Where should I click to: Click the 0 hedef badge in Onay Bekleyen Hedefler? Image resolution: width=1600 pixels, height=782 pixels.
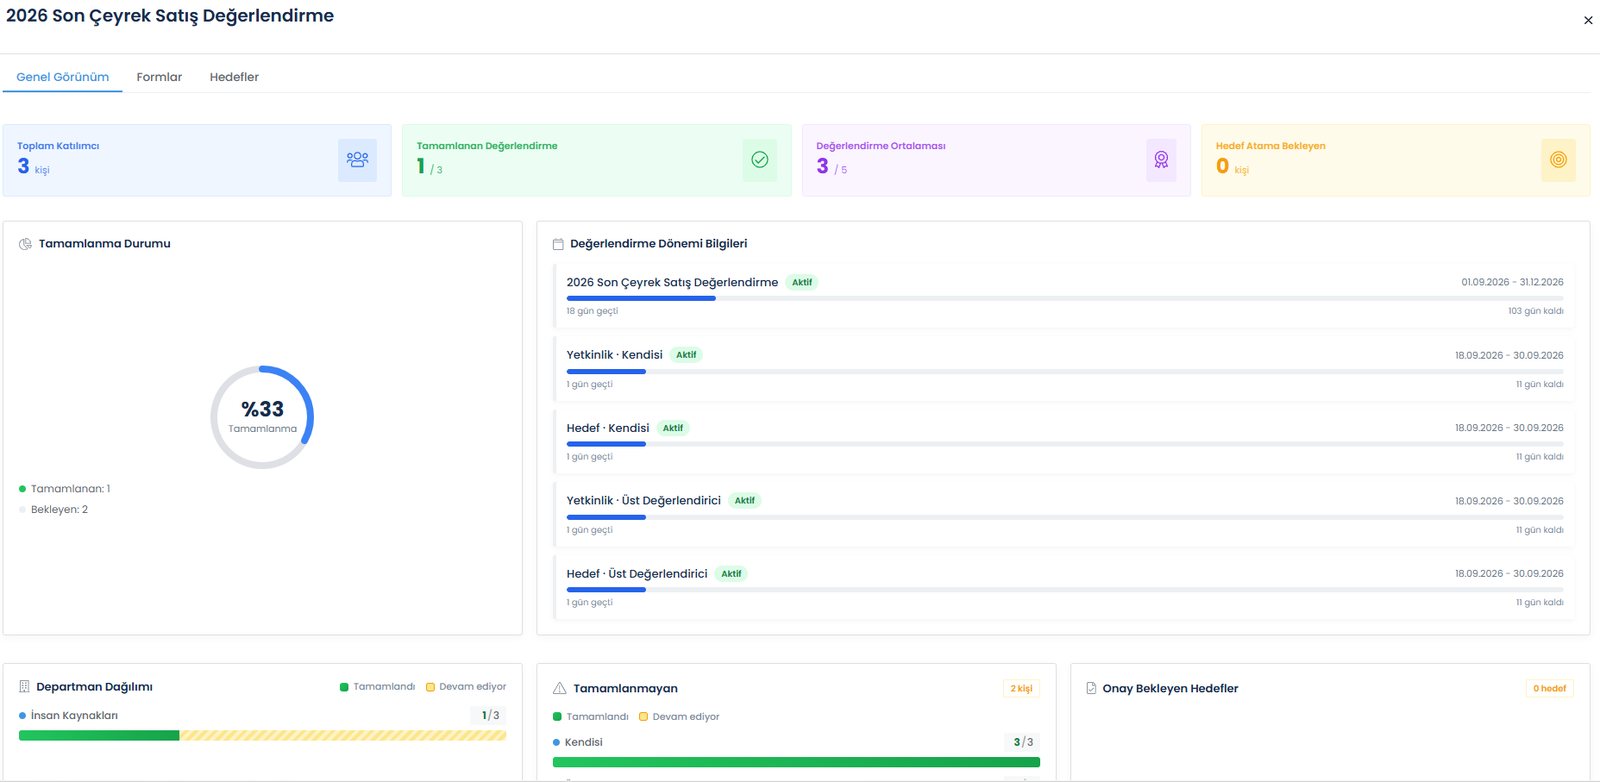click(1550, 688)
